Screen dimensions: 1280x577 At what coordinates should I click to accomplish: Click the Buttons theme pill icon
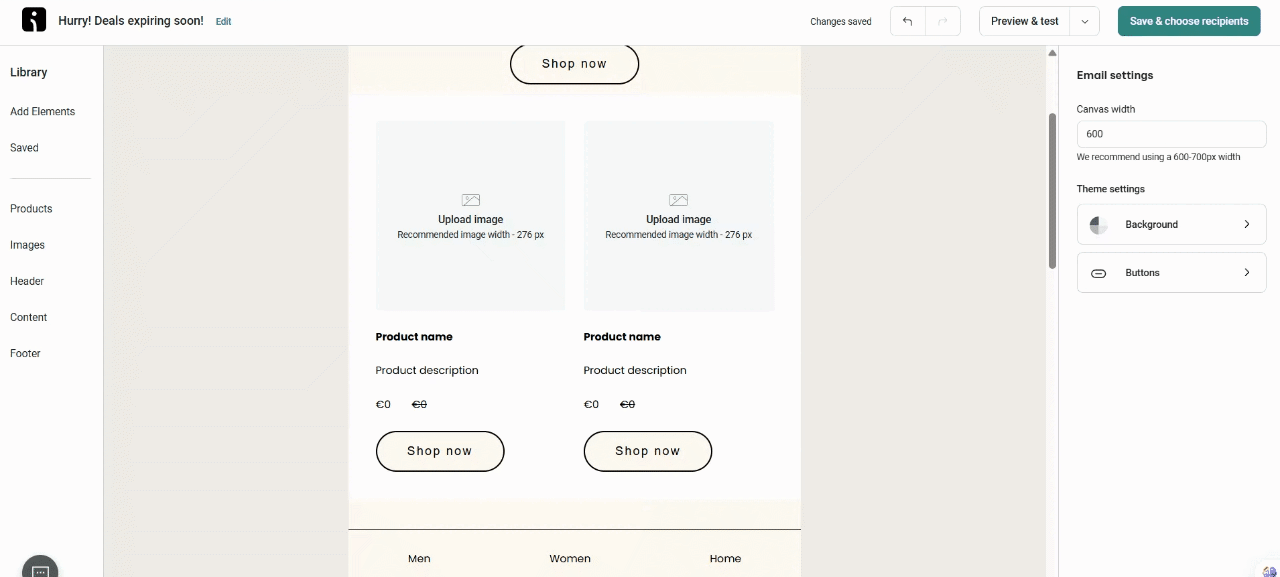click(x=1098, y=273)
